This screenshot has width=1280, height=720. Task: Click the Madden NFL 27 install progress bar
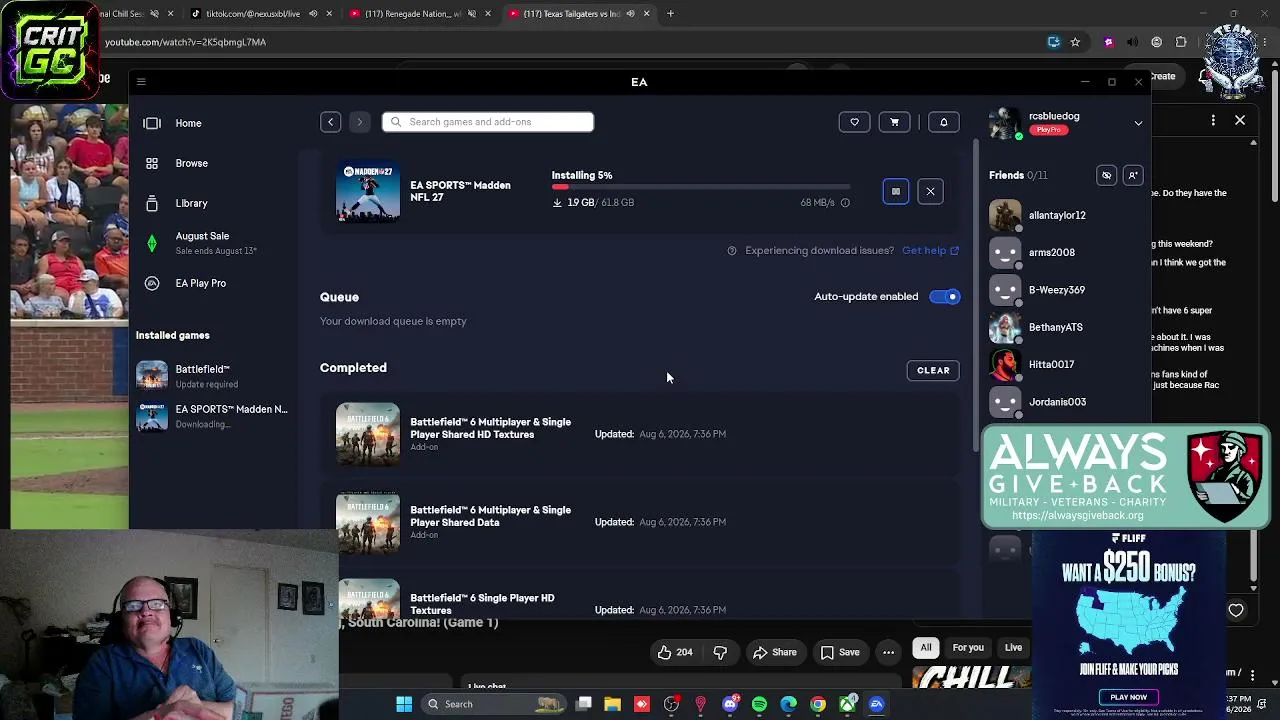click(701, 187)
